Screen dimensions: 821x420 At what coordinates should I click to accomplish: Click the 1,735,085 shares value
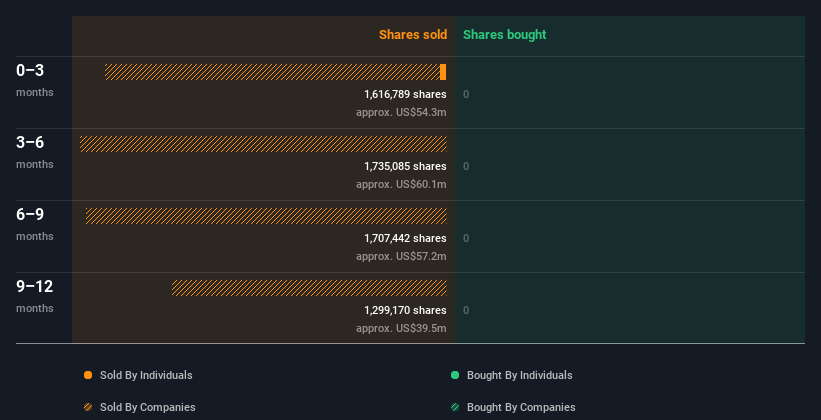[x=405, y=166]
